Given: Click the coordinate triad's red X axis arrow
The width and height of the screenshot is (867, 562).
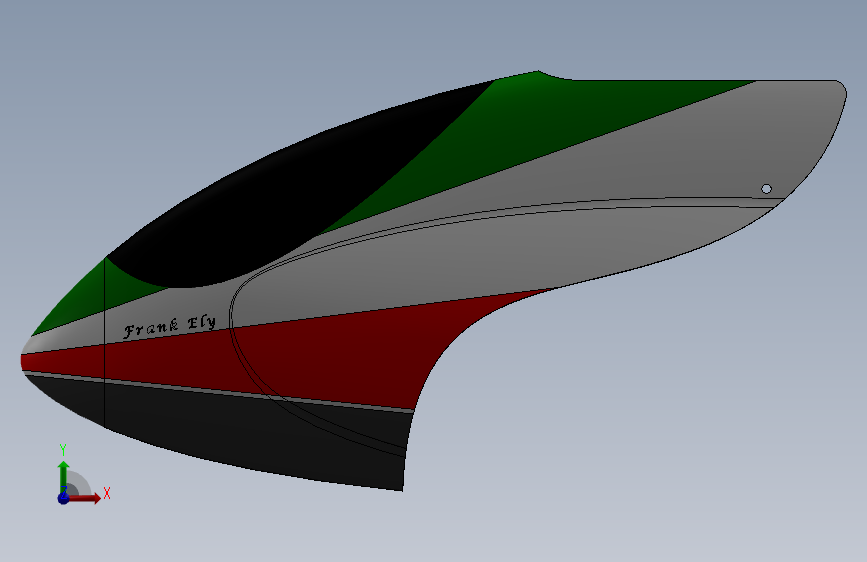Looking at the screenshot, I should point(84,498).
